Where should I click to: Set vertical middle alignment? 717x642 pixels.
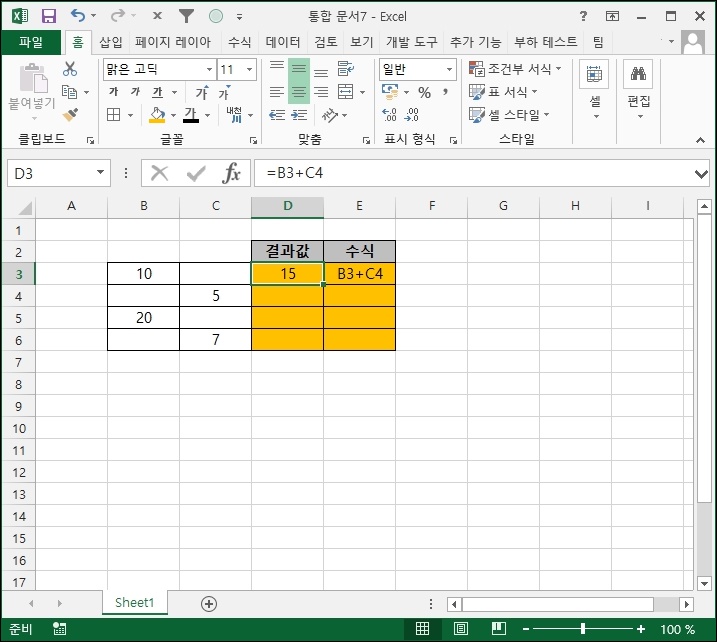(299, 69)
